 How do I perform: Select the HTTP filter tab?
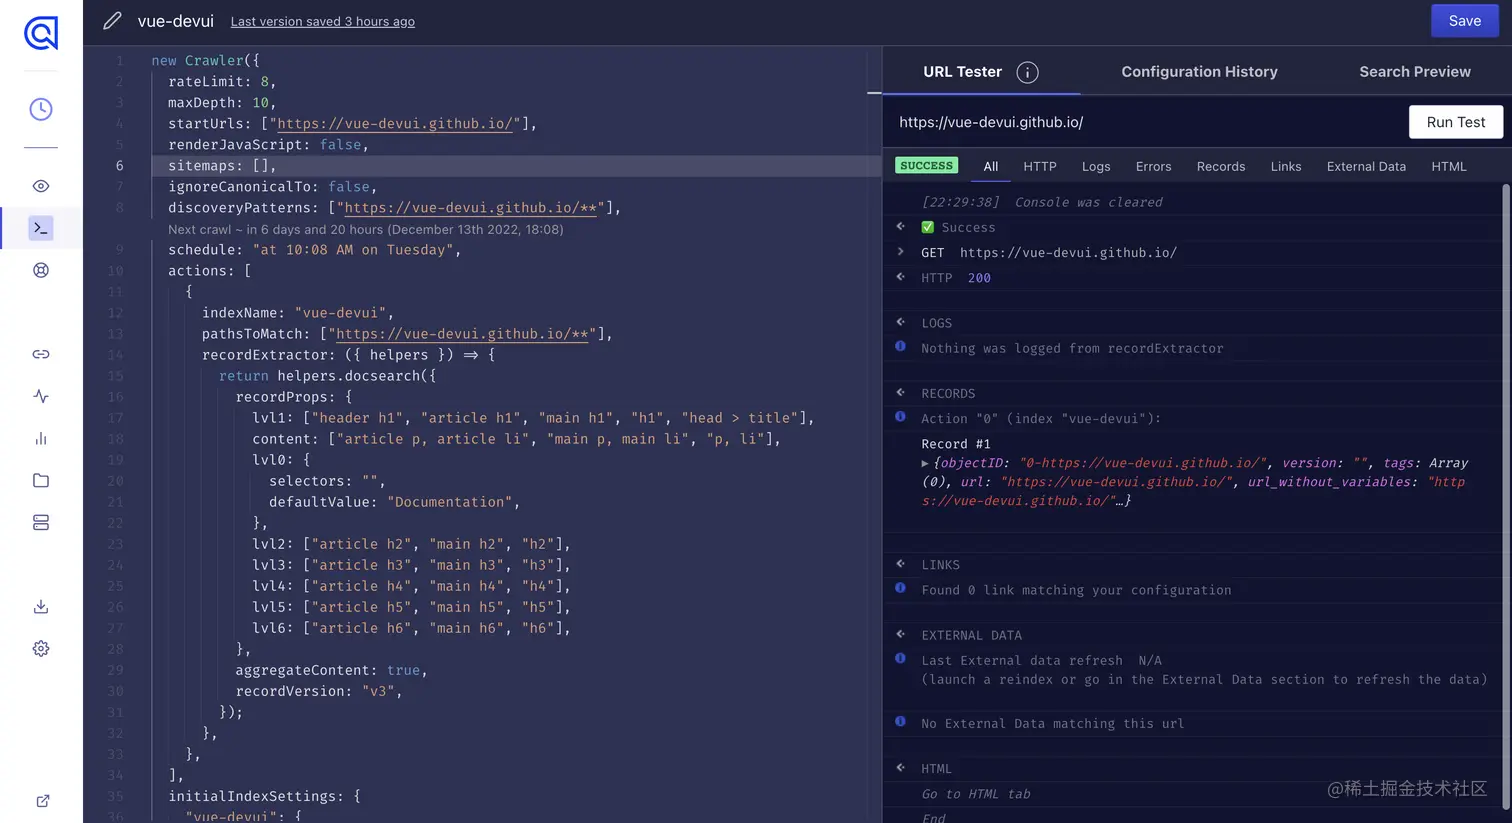click(x=1040, y=167)
